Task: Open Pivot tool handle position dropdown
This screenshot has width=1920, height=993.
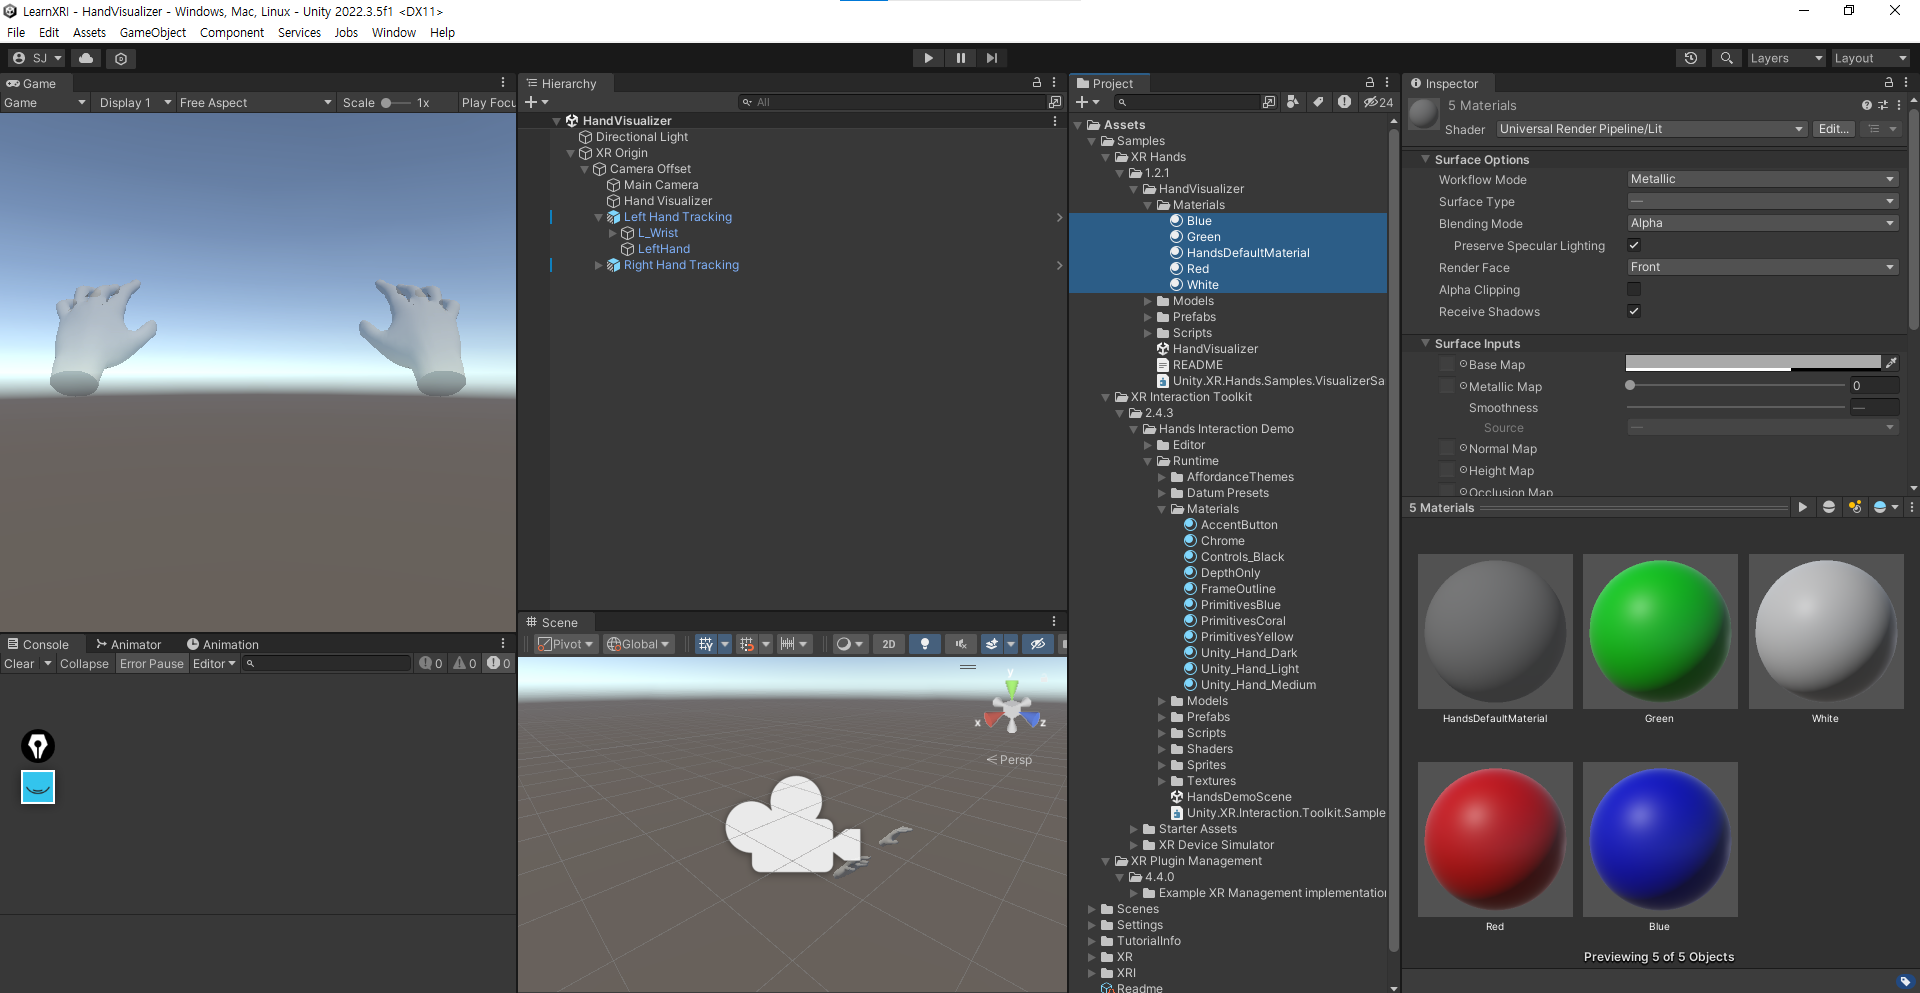Action: 566,644
